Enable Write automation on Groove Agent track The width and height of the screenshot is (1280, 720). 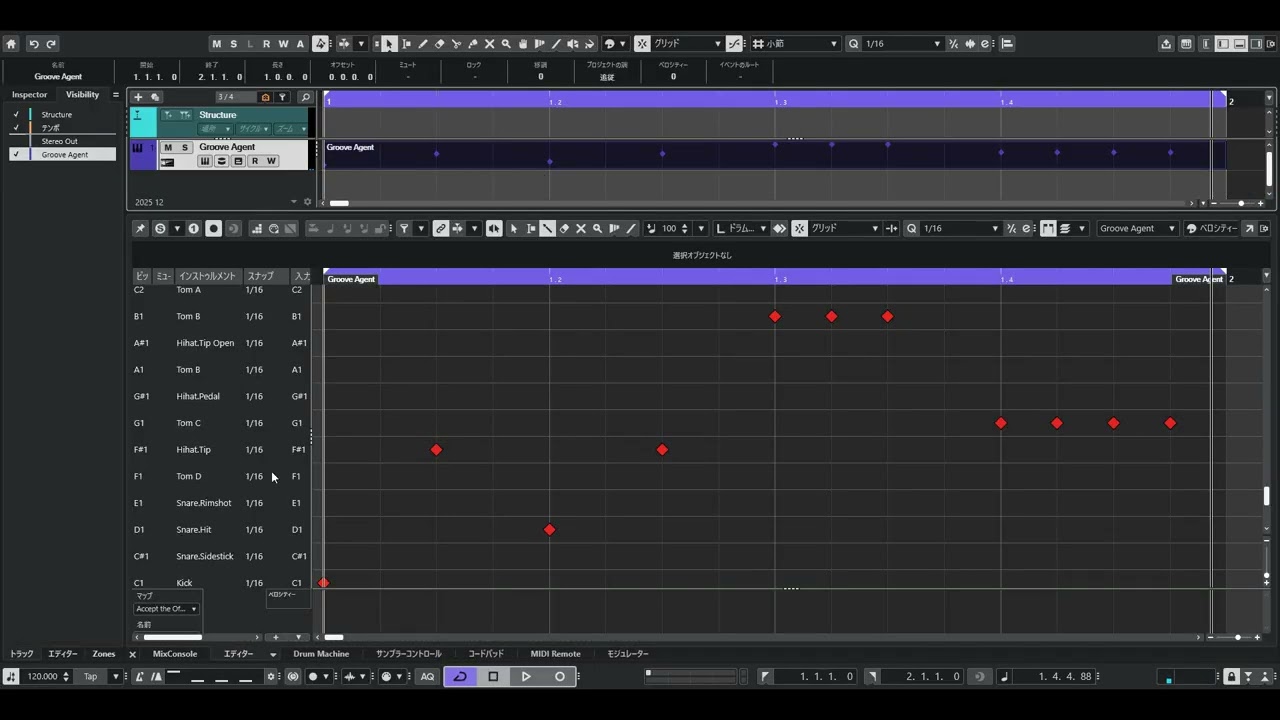[271, 162]
